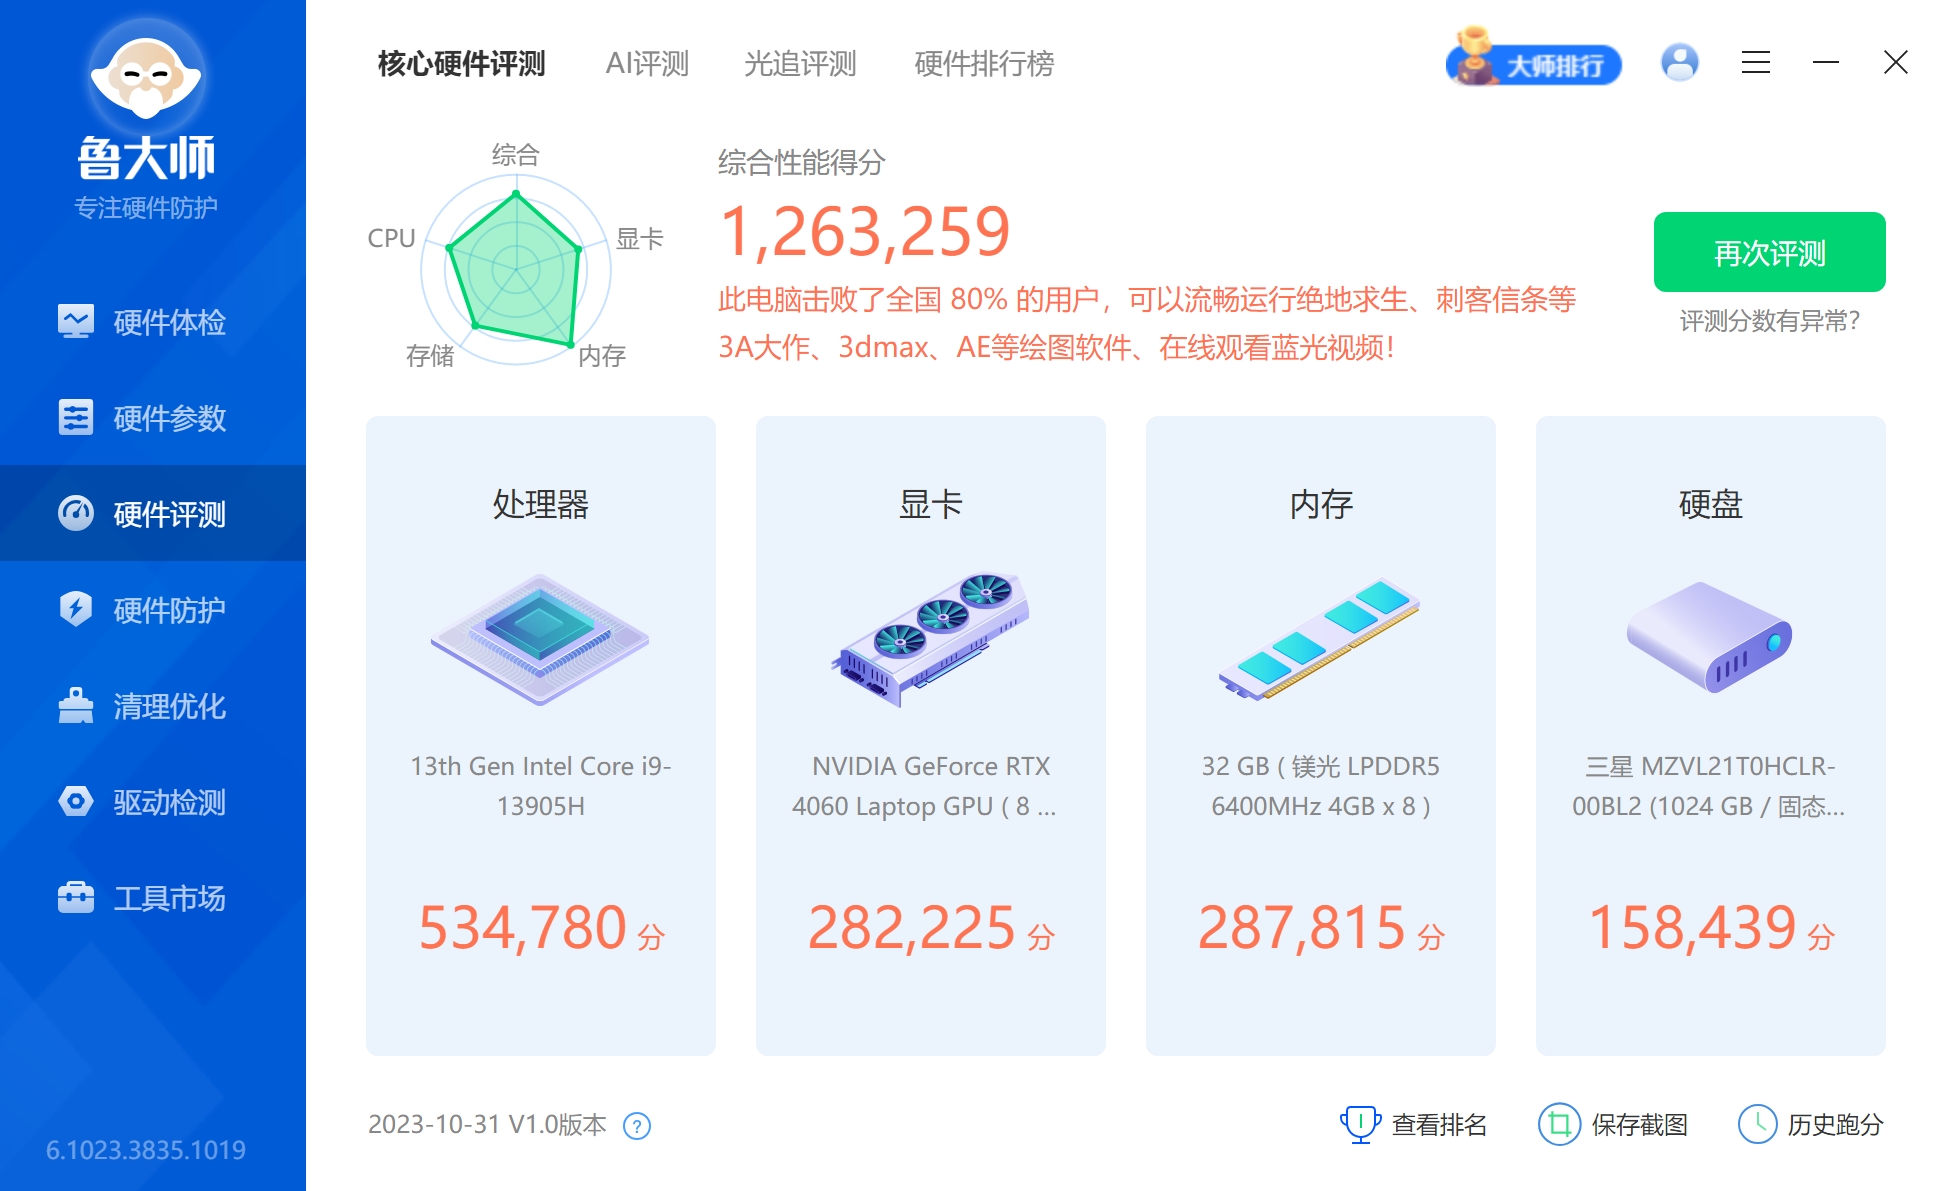Select 驱动检测 in the sidebar
The width and height of the screenshot is (1945, 1191).
point(153,802)
